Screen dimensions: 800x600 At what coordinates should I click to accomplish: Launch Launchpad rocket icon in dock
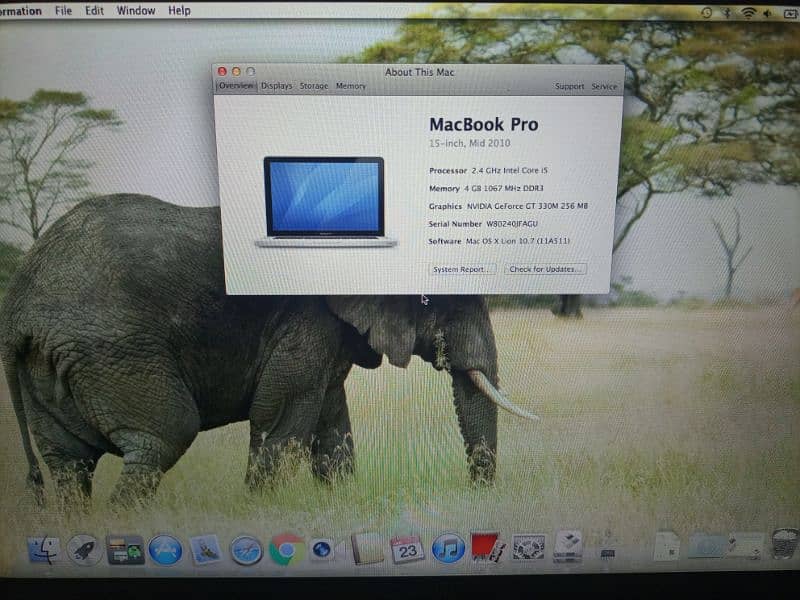click(84, 549)
